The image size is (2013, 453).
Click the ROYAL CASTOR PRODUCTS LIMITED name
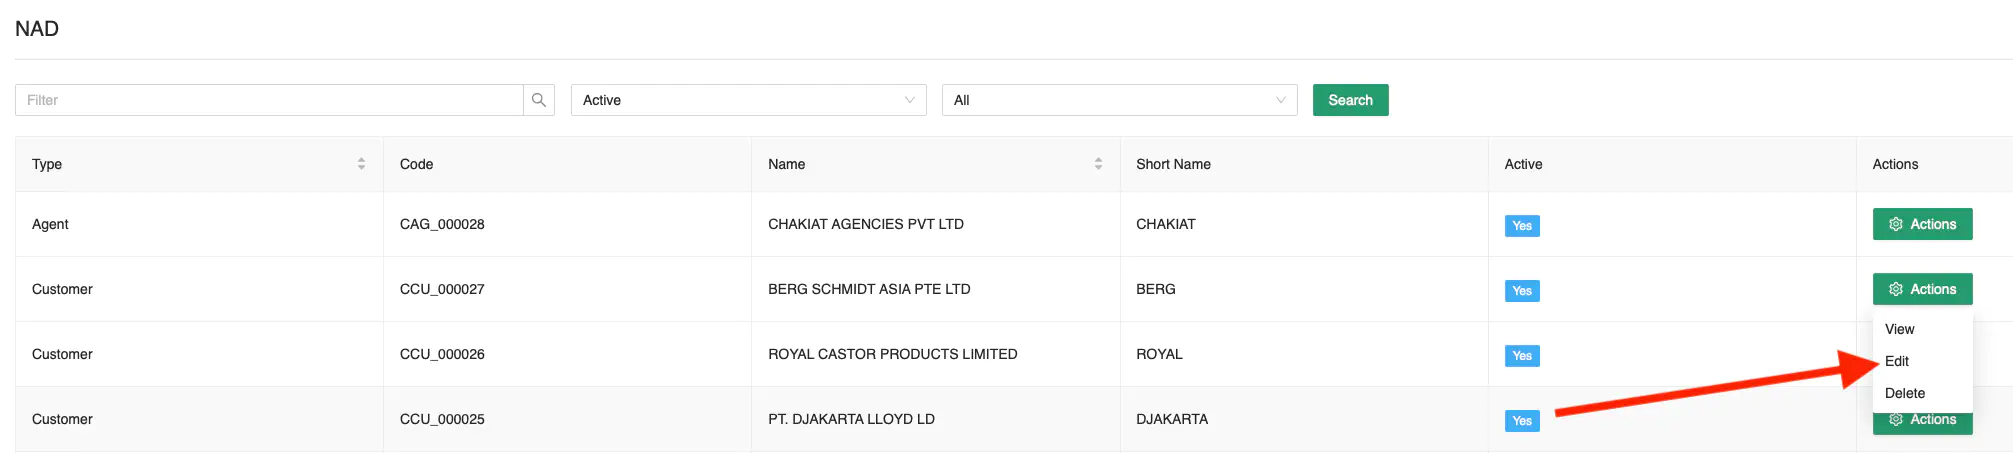click(x=892, y=354)
